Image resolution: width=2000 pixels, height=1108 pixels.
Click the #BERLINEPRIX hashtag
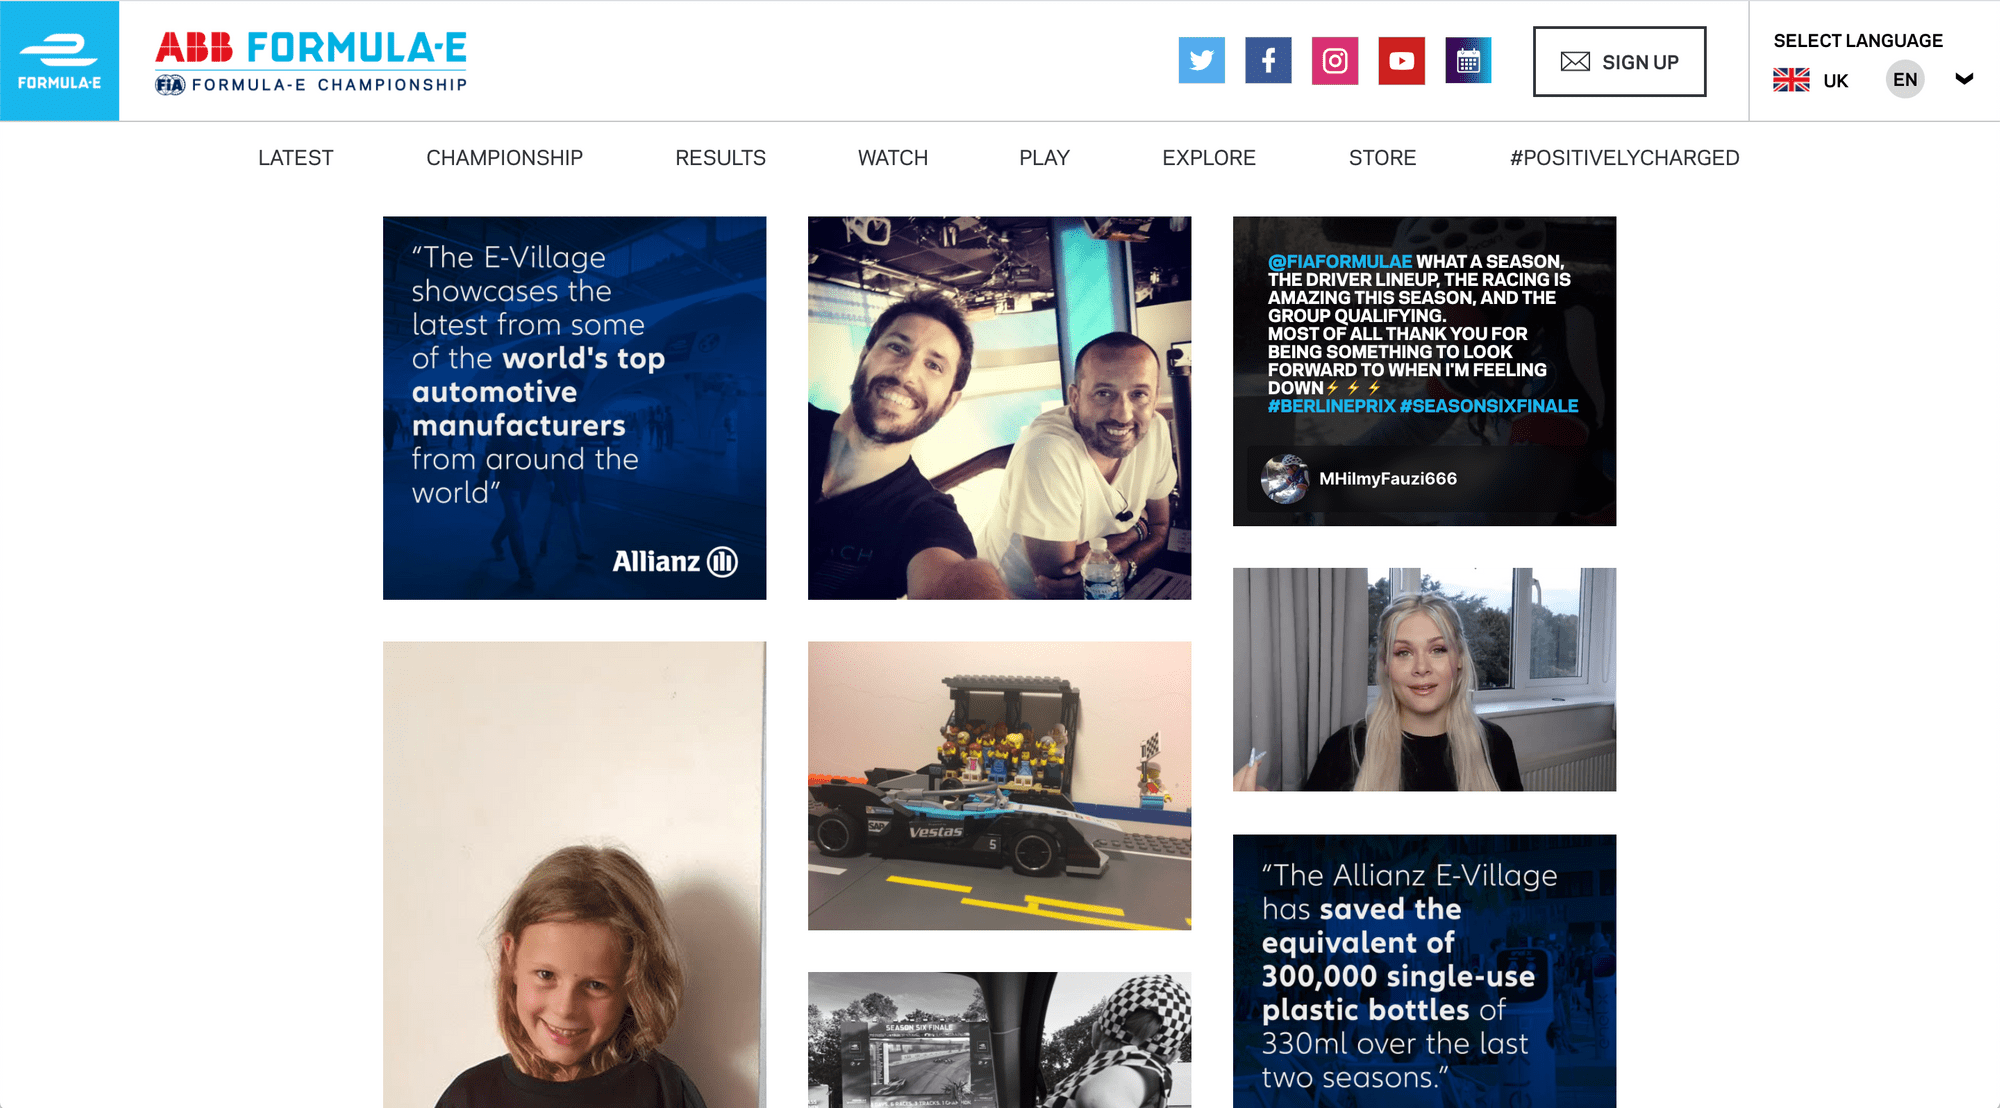[1331, 406]
